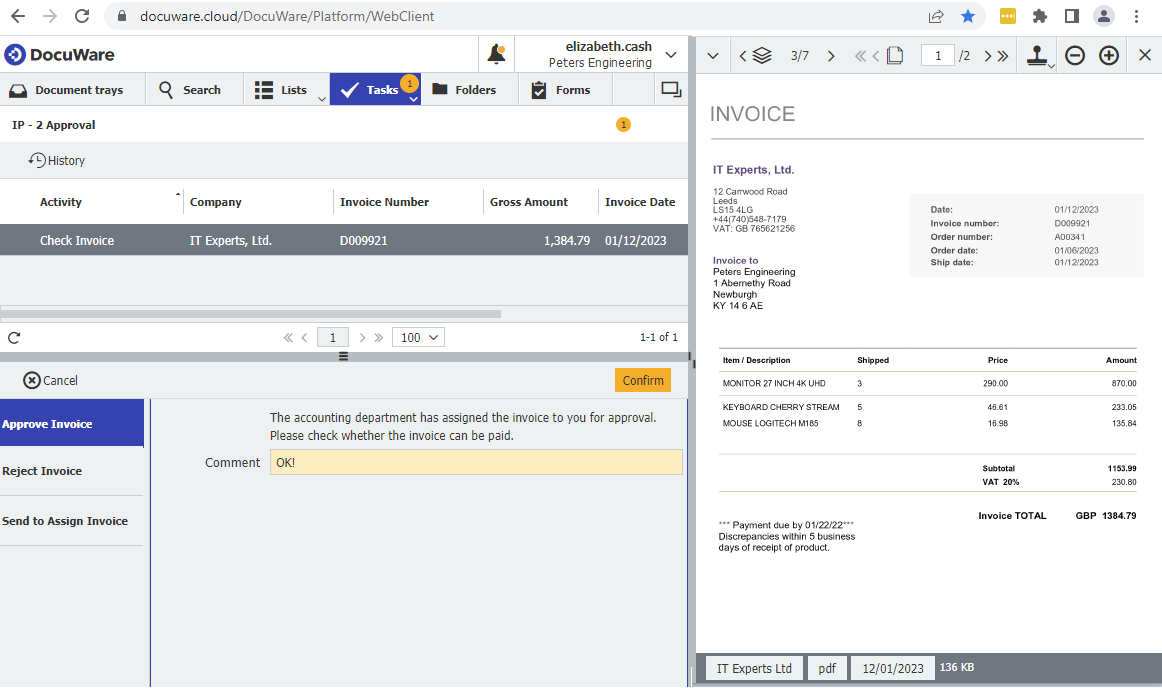Zoom out using the minus icon
Viewport: 1162px width, 688px height.
tap(1074, 55)
